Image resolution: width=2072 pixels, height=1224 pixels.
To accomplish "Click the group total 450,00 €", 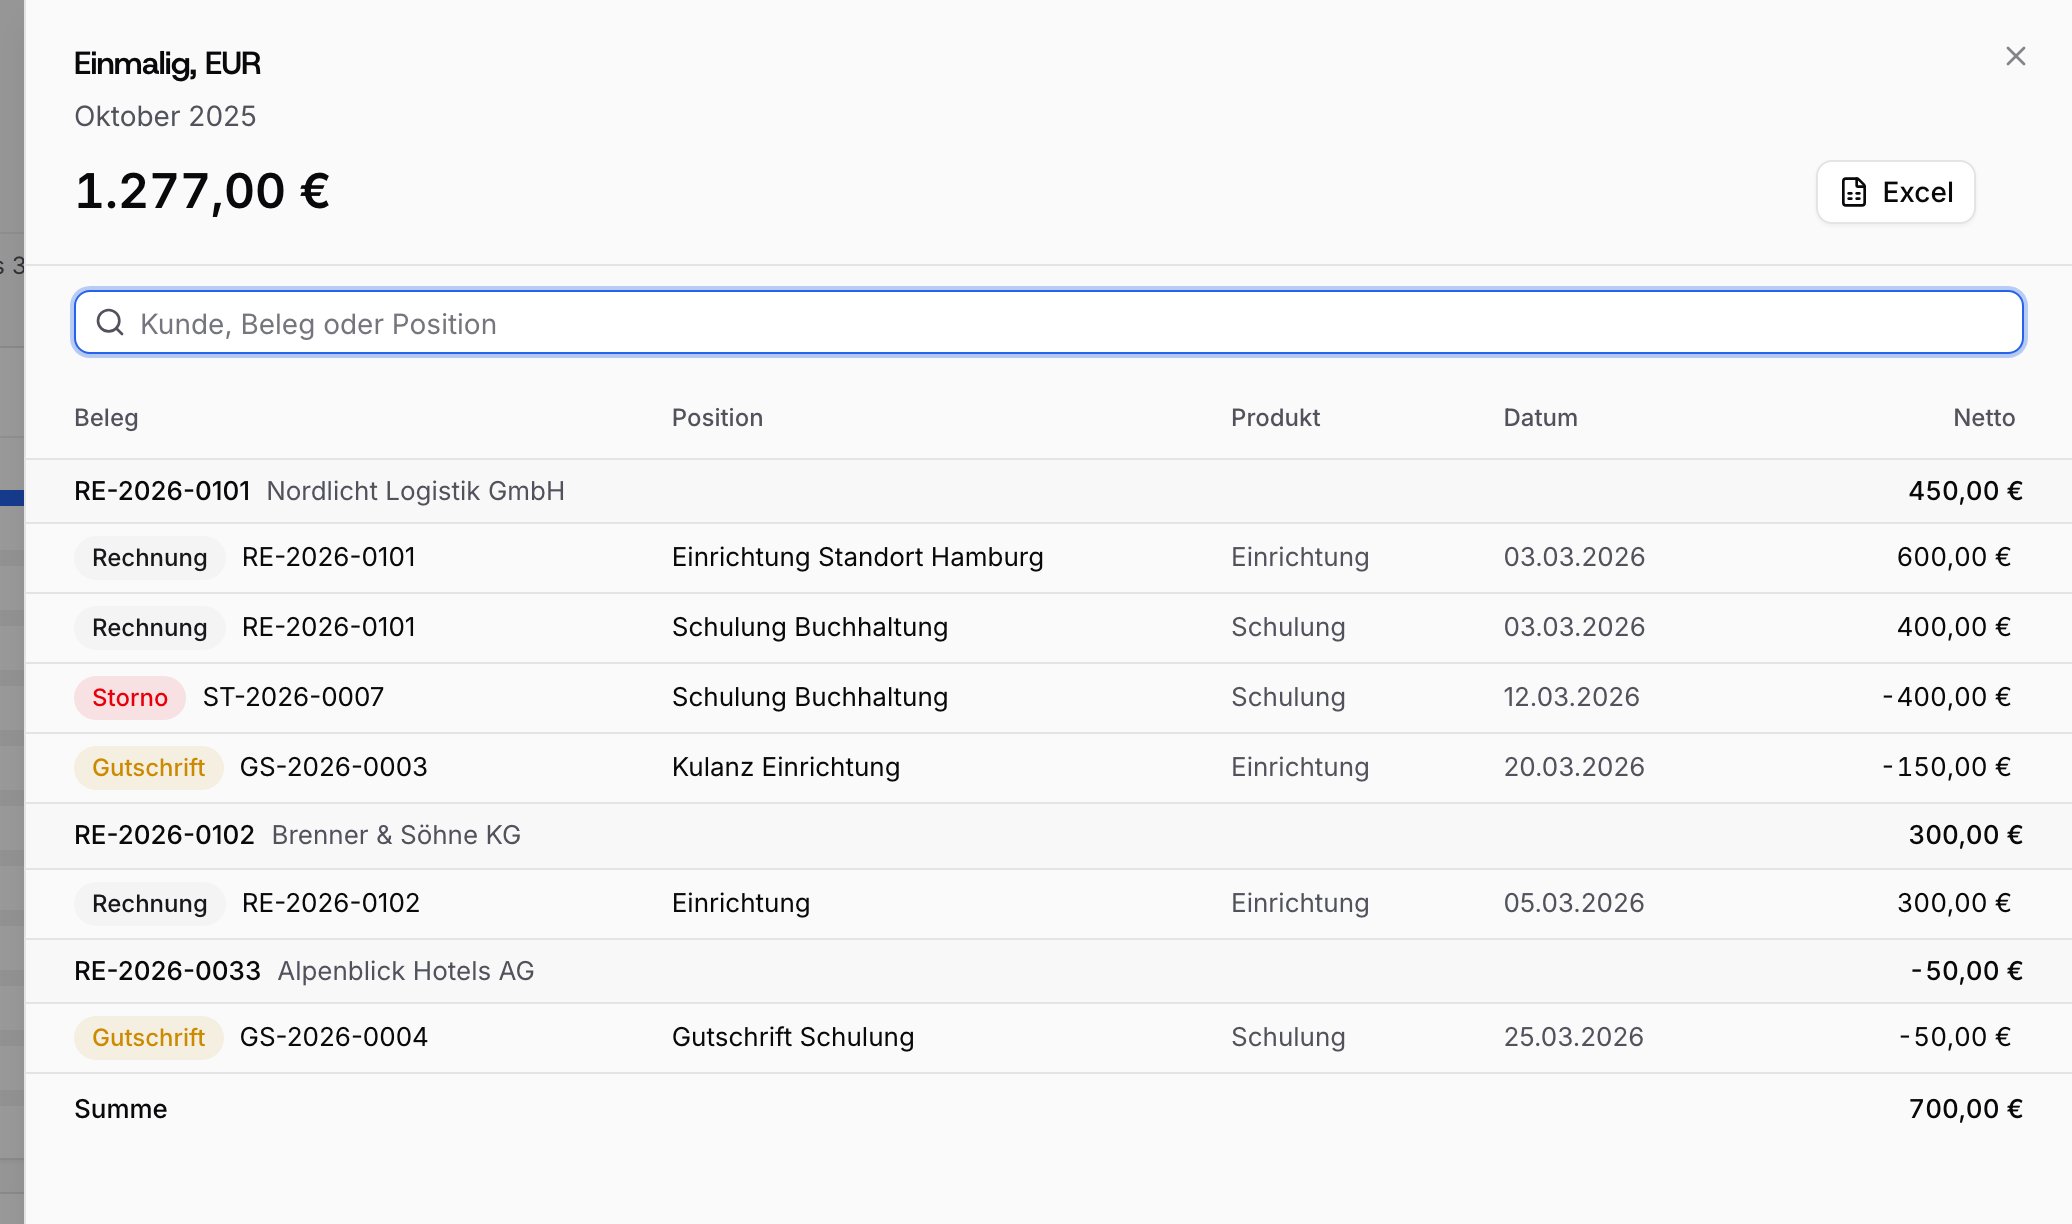I will [x=1965, y=491].
